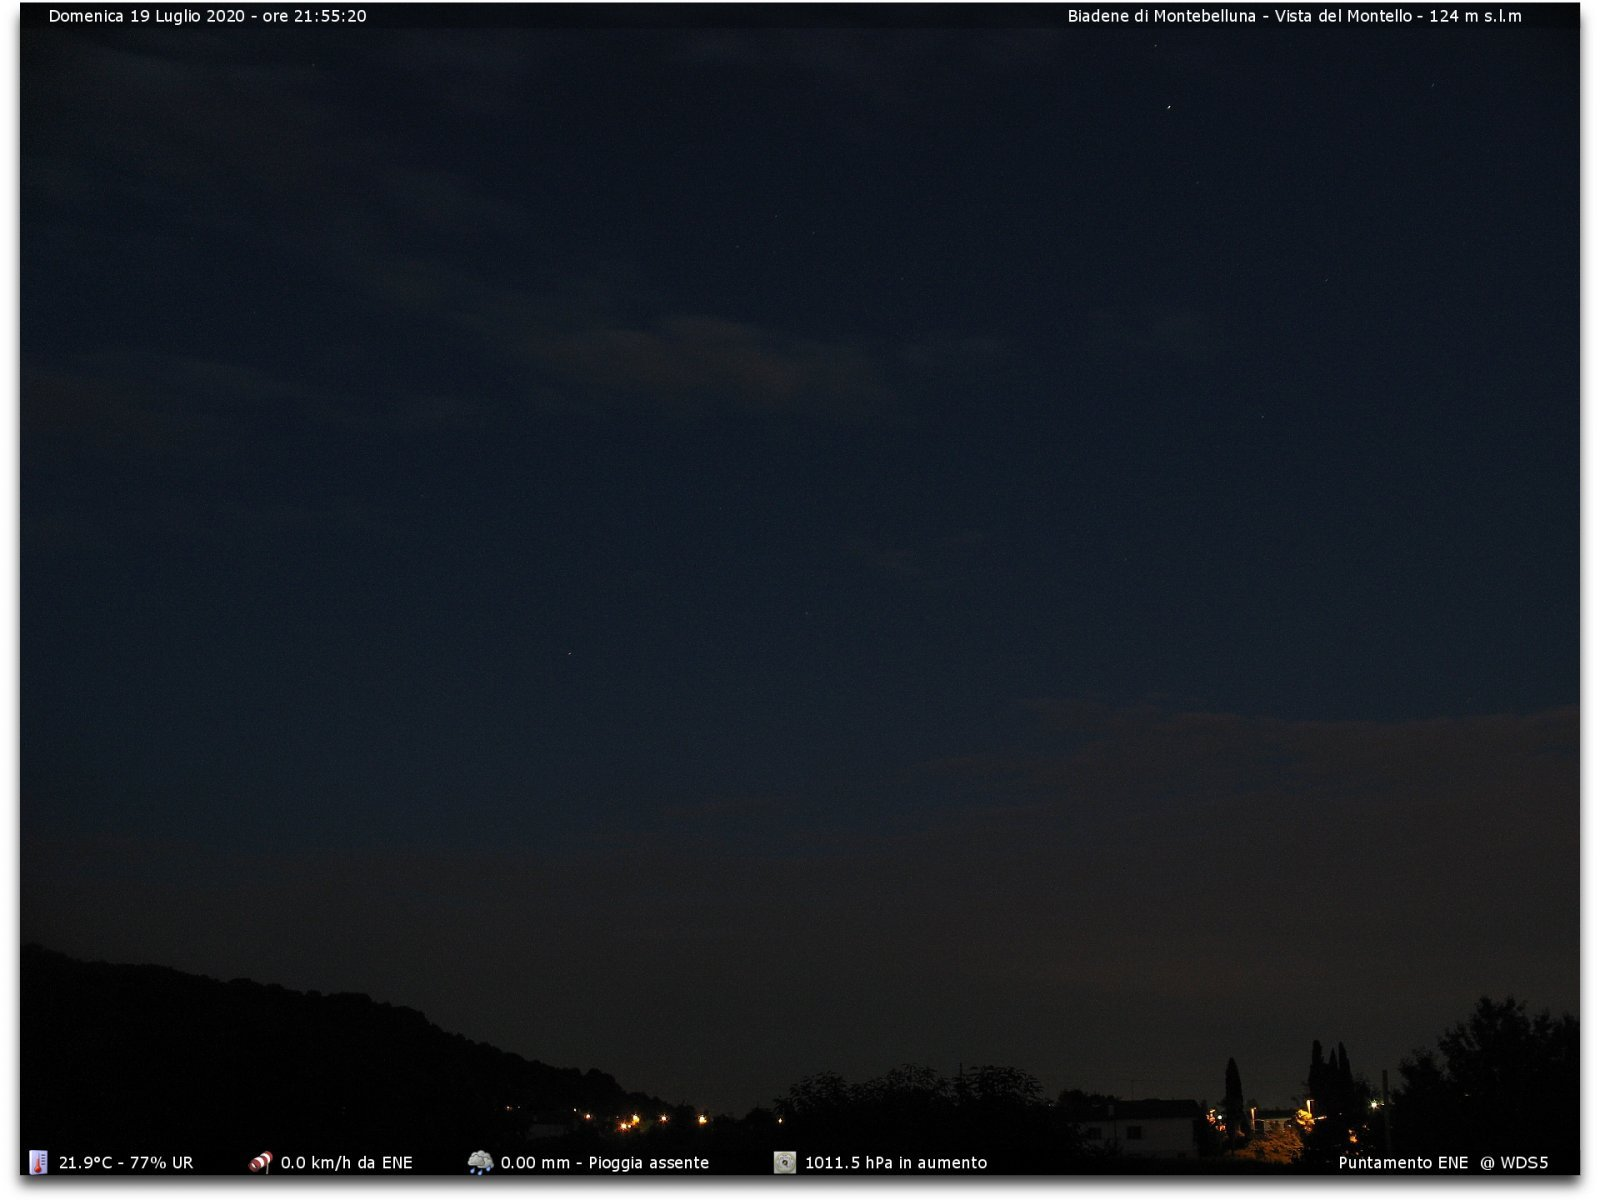The height and width of the screenshot is (1200, 1600).
Task: Click the rain cloud icon beside 0.00 mm
Action: 480,1162
